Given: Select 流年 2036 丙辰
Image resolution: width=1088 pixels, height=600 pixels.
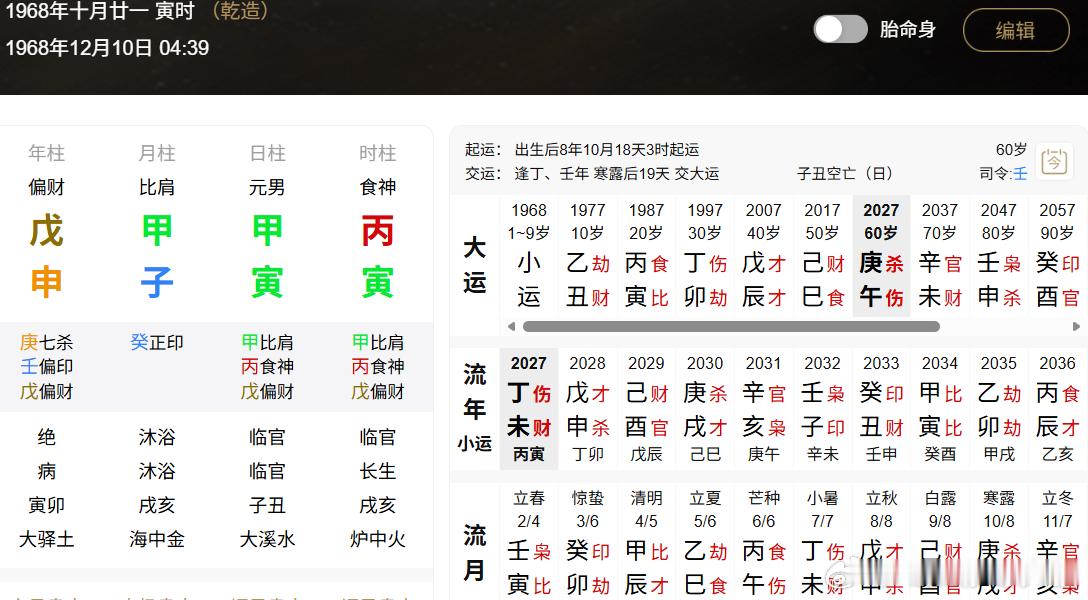Looking at the screenshot, I should 1057,409.
